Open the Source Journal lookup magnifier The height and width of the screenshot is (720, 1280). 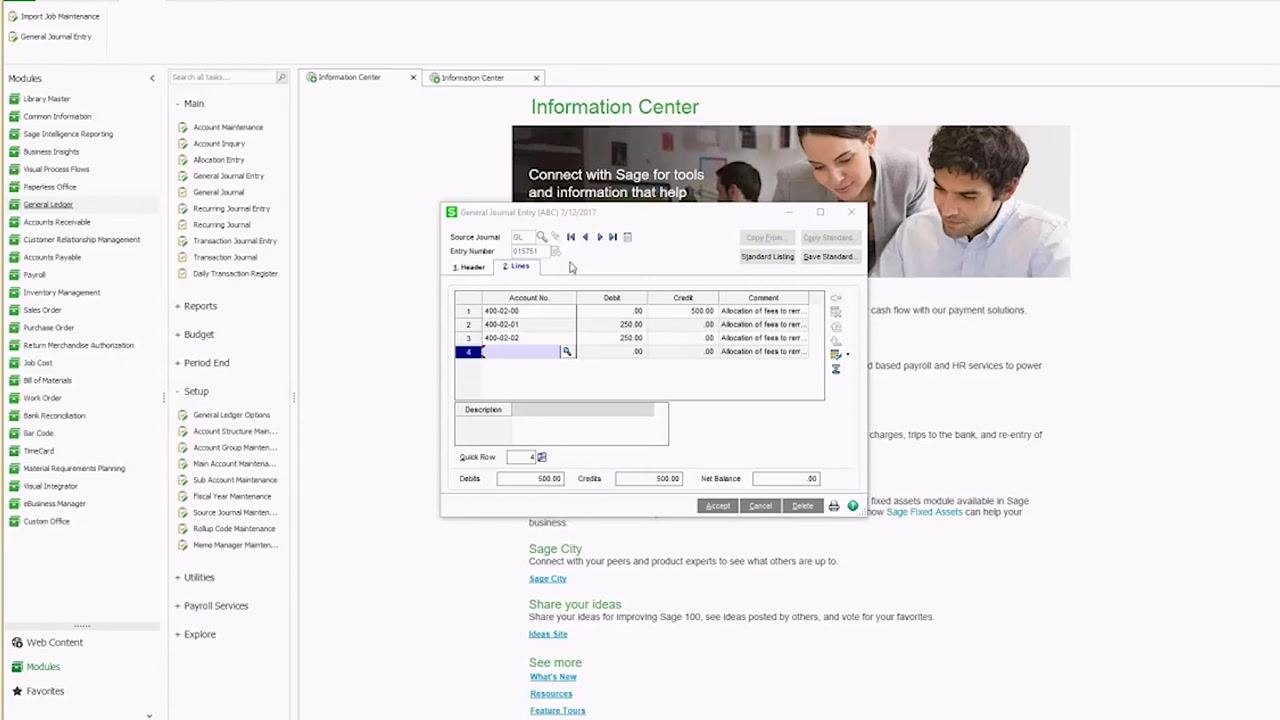point(541,237)
